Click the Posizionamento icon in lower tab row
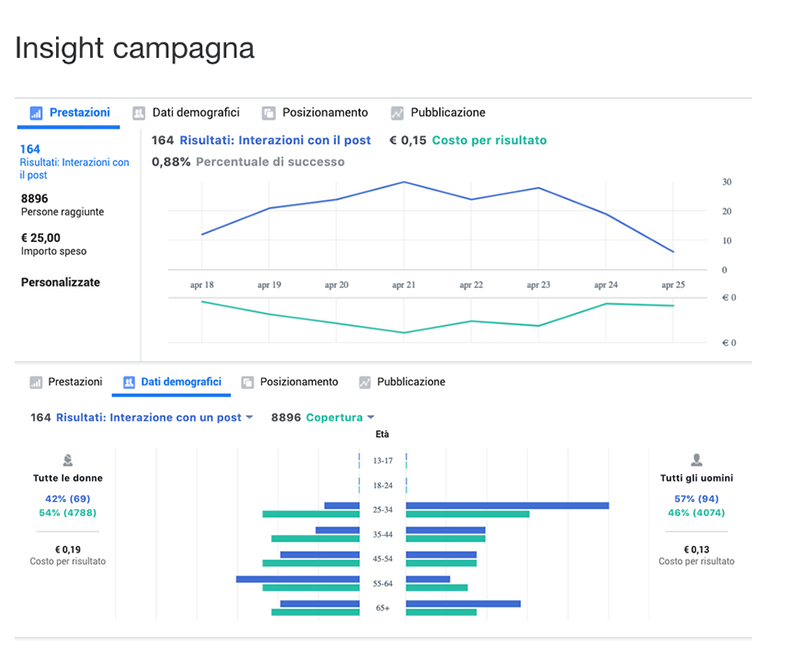This screenshot has height=671, width=800. point(247,383)
